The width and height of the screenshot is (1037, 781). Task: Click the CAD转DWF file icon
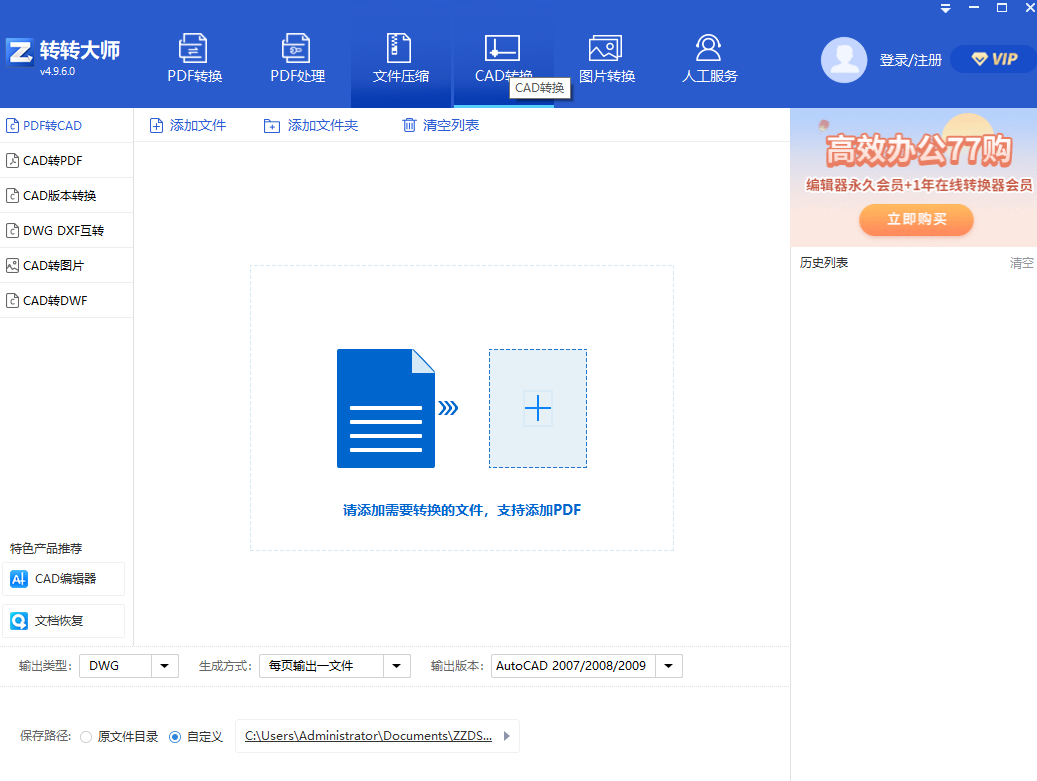[x=12, y=301]
